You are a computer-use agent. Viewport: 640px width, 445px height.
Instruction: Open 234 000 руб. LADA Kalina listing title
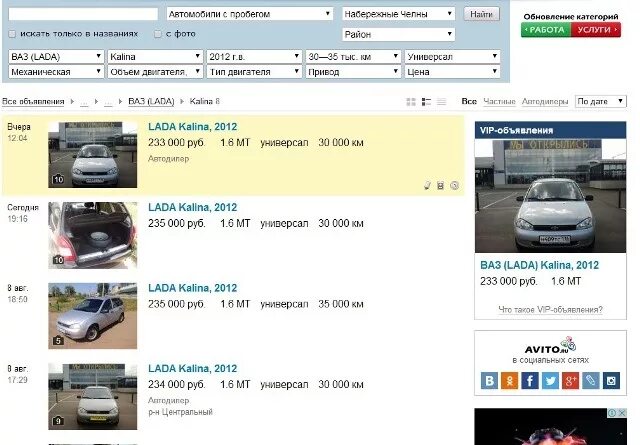pos(193,369)
